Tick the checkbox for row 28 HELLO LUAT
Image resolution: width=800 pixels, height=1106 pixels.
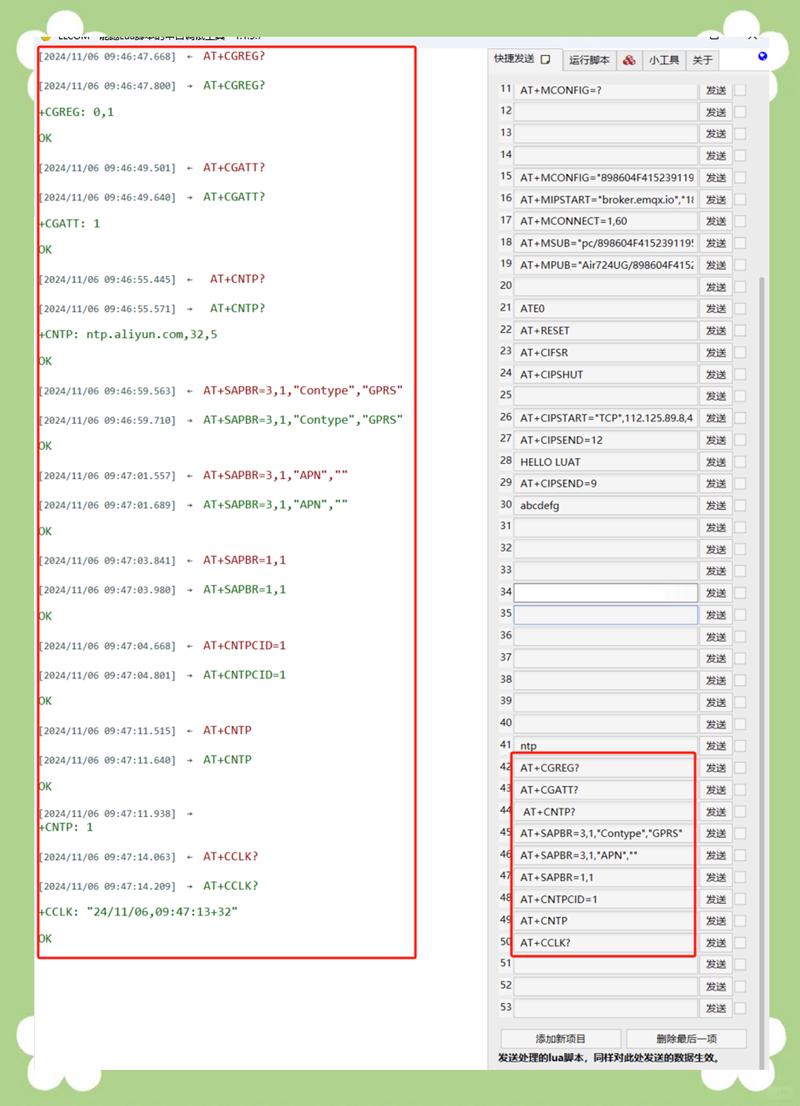coord(740,461)
